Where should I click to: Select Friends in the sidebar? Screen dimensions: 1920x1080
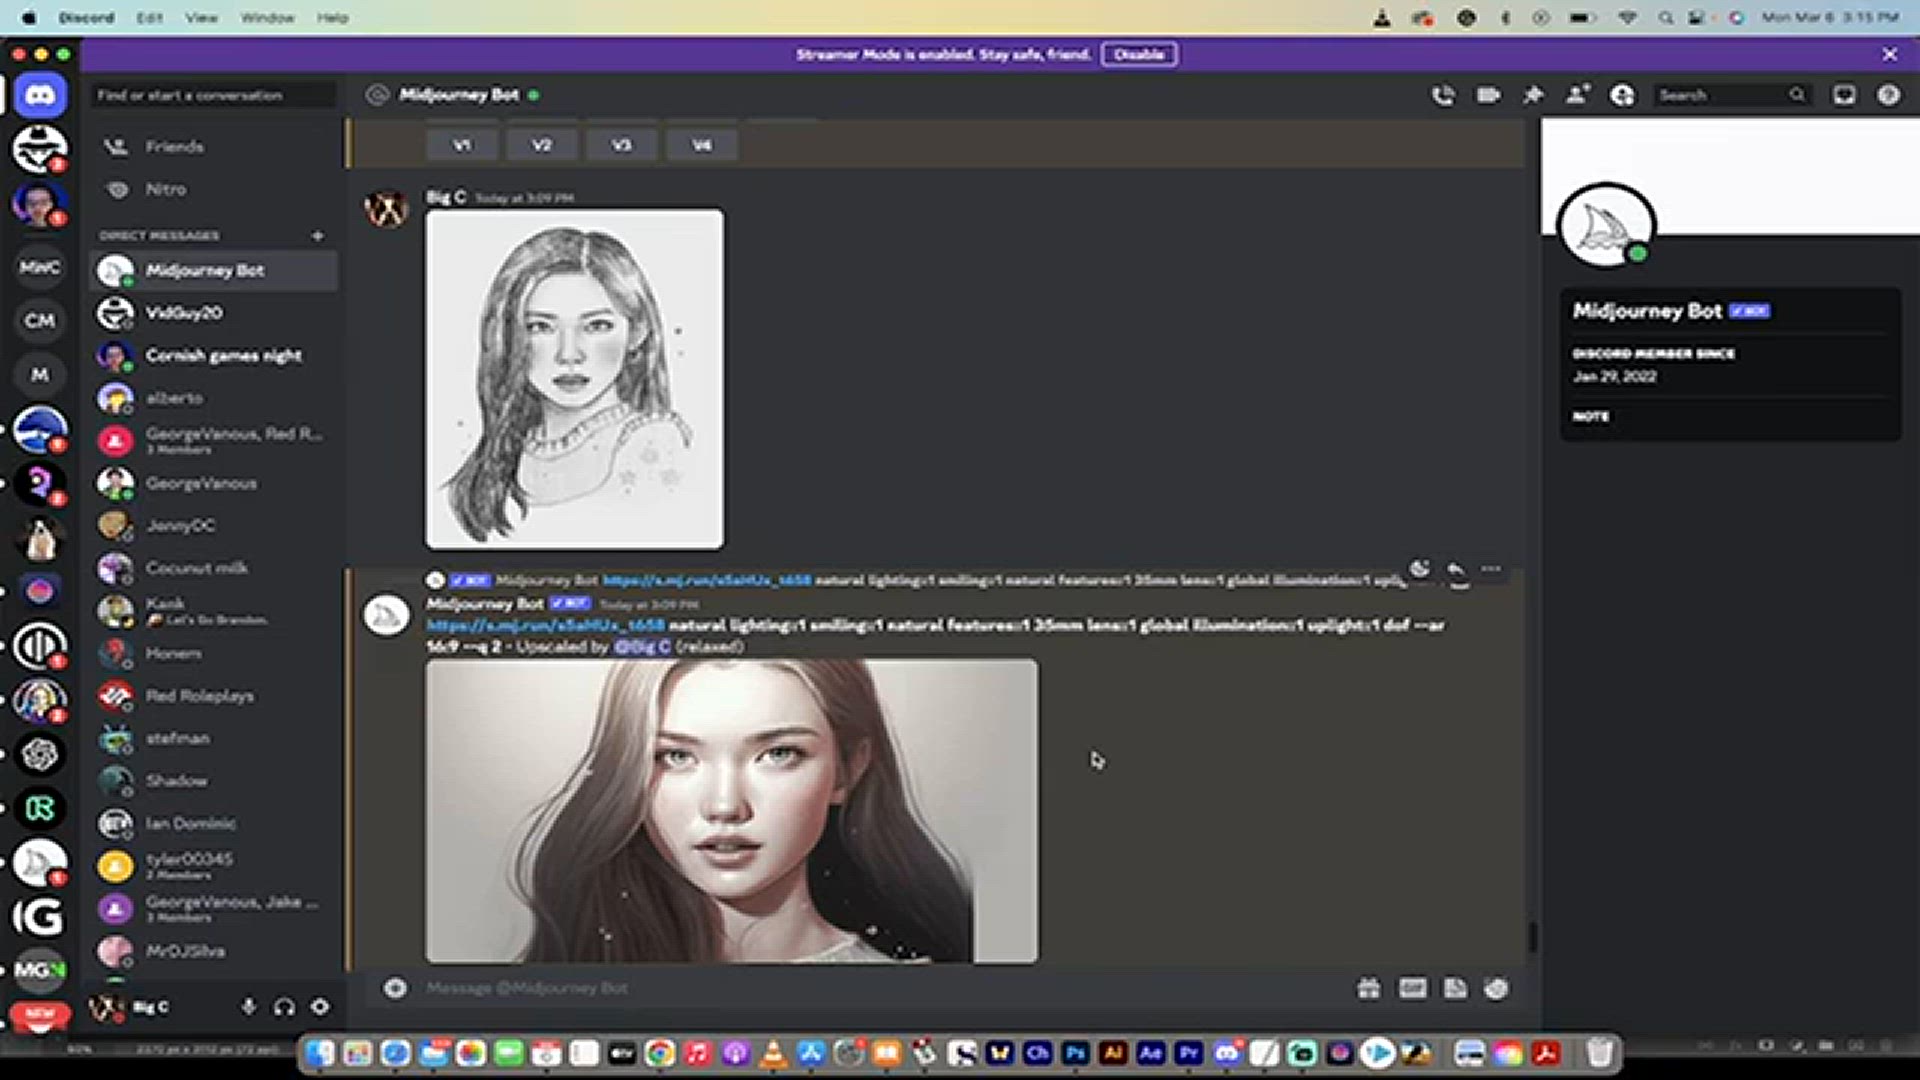(175, 146)
